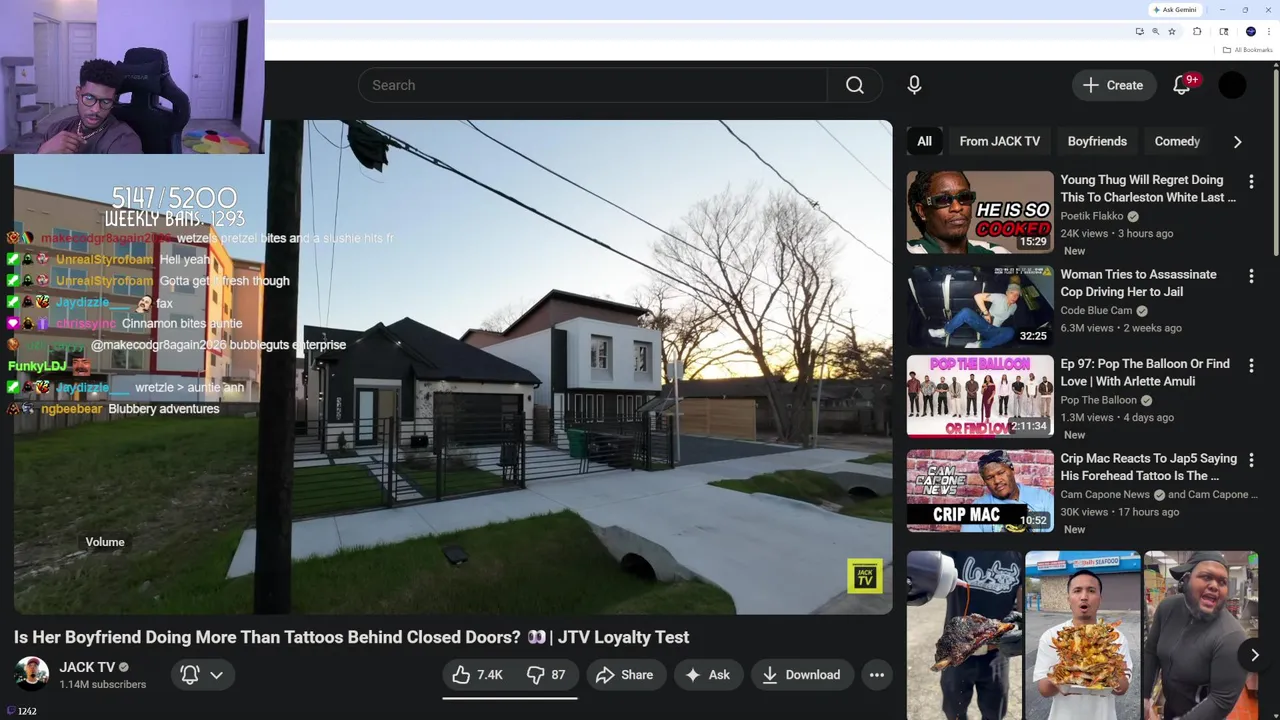Open options for Woman Tries to Assassinate video
Screen dimensions: 1280x720
click(1251, 275)
